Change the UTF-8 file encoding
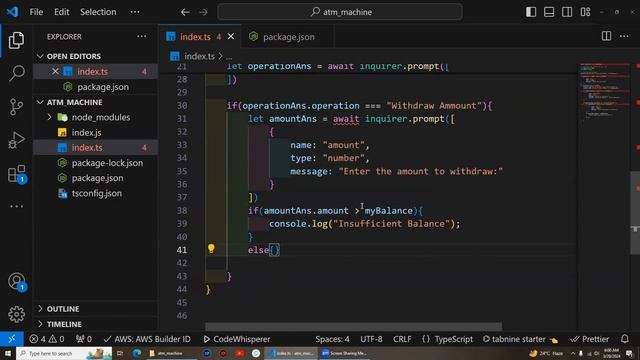This screenshot has height=360, width=640. 371,339
